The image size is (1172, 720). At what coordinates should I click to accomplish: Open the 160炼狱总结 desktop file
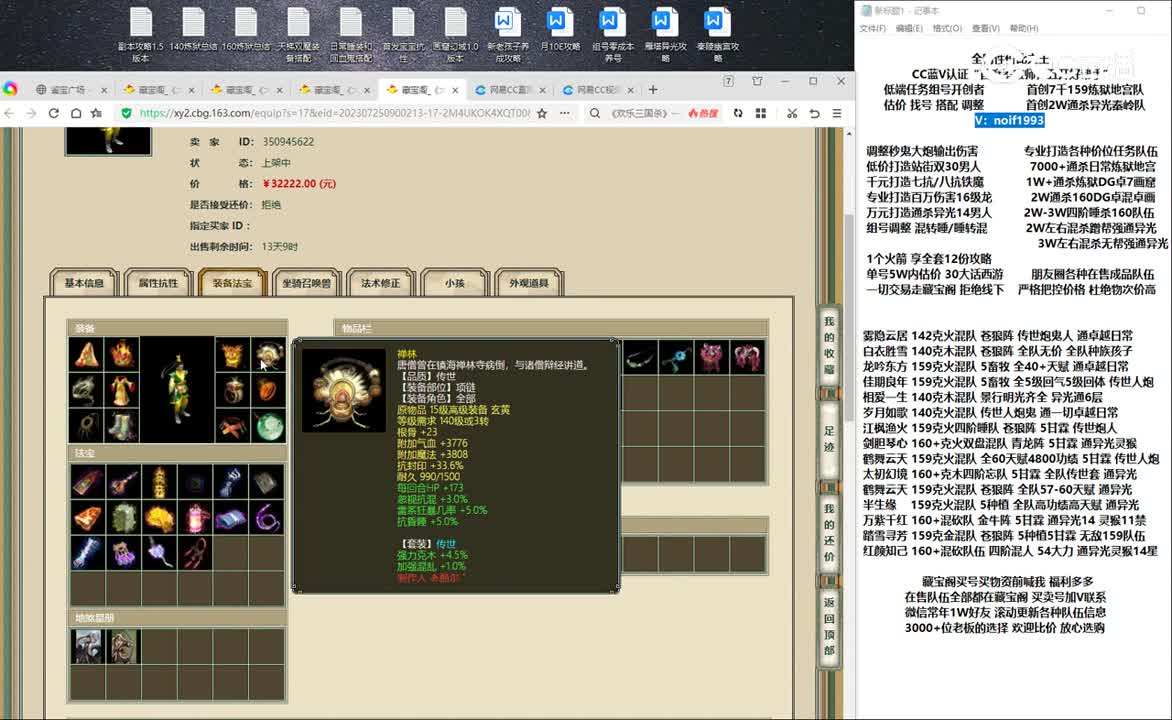246,30
